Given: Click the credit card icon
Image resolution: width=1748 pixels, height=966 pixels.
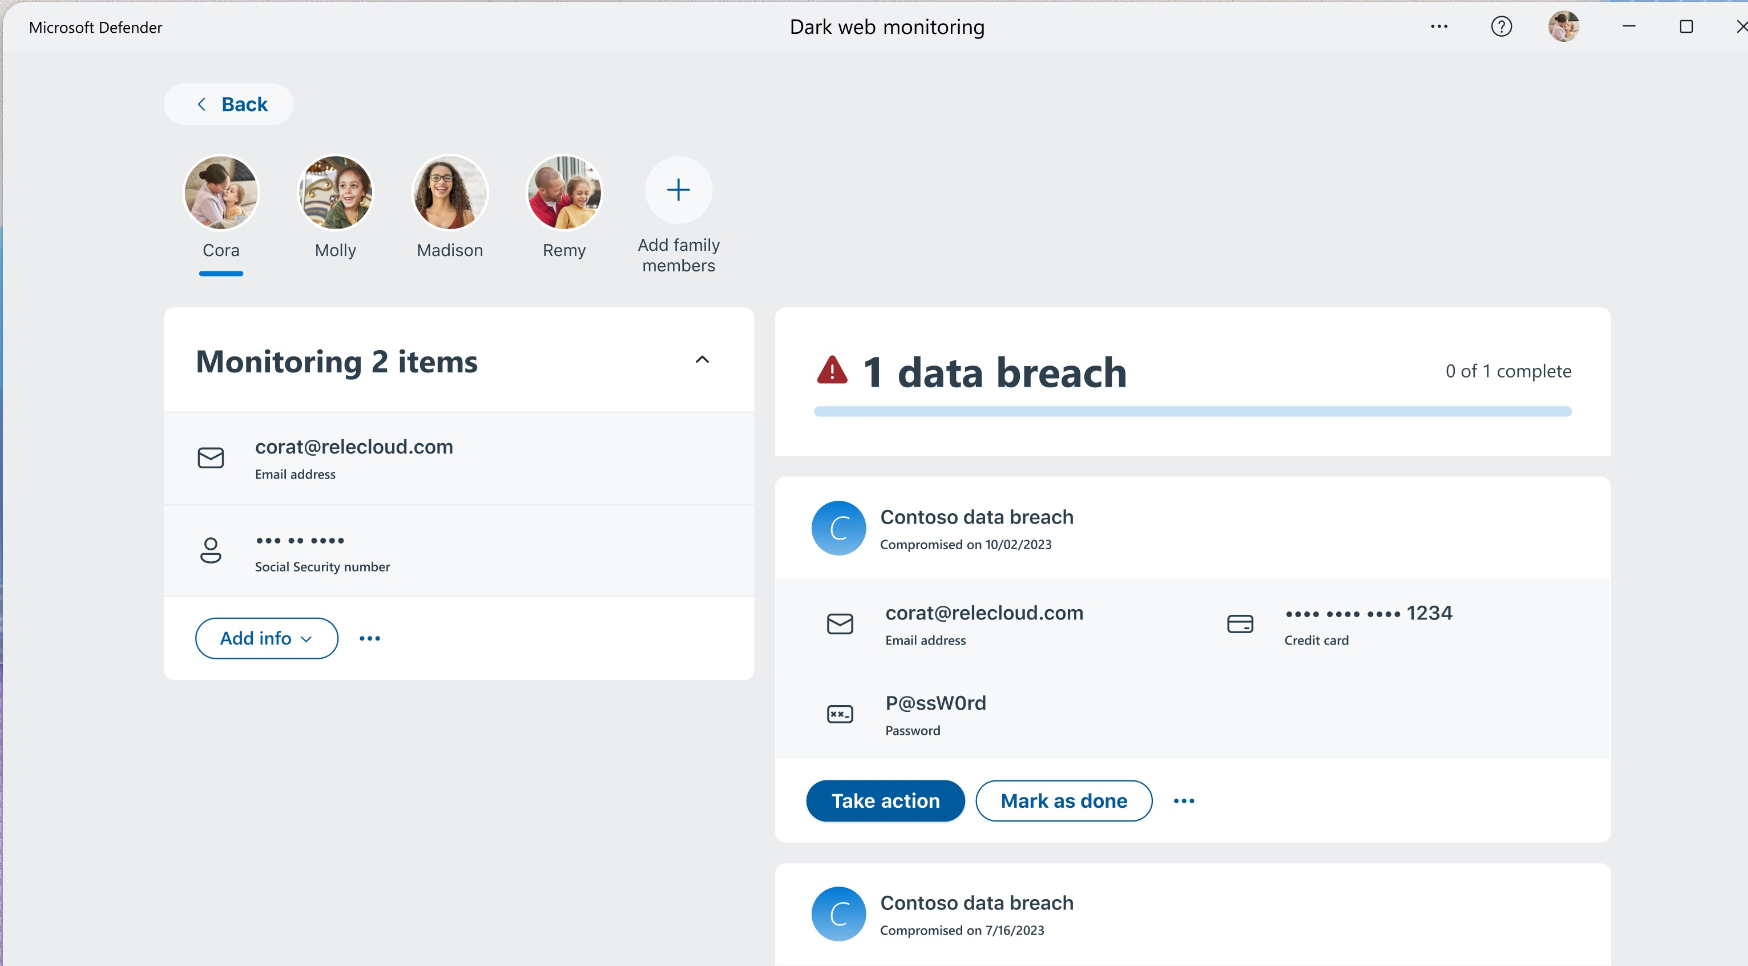Looking at the screenshot, I should [1240, 624].
